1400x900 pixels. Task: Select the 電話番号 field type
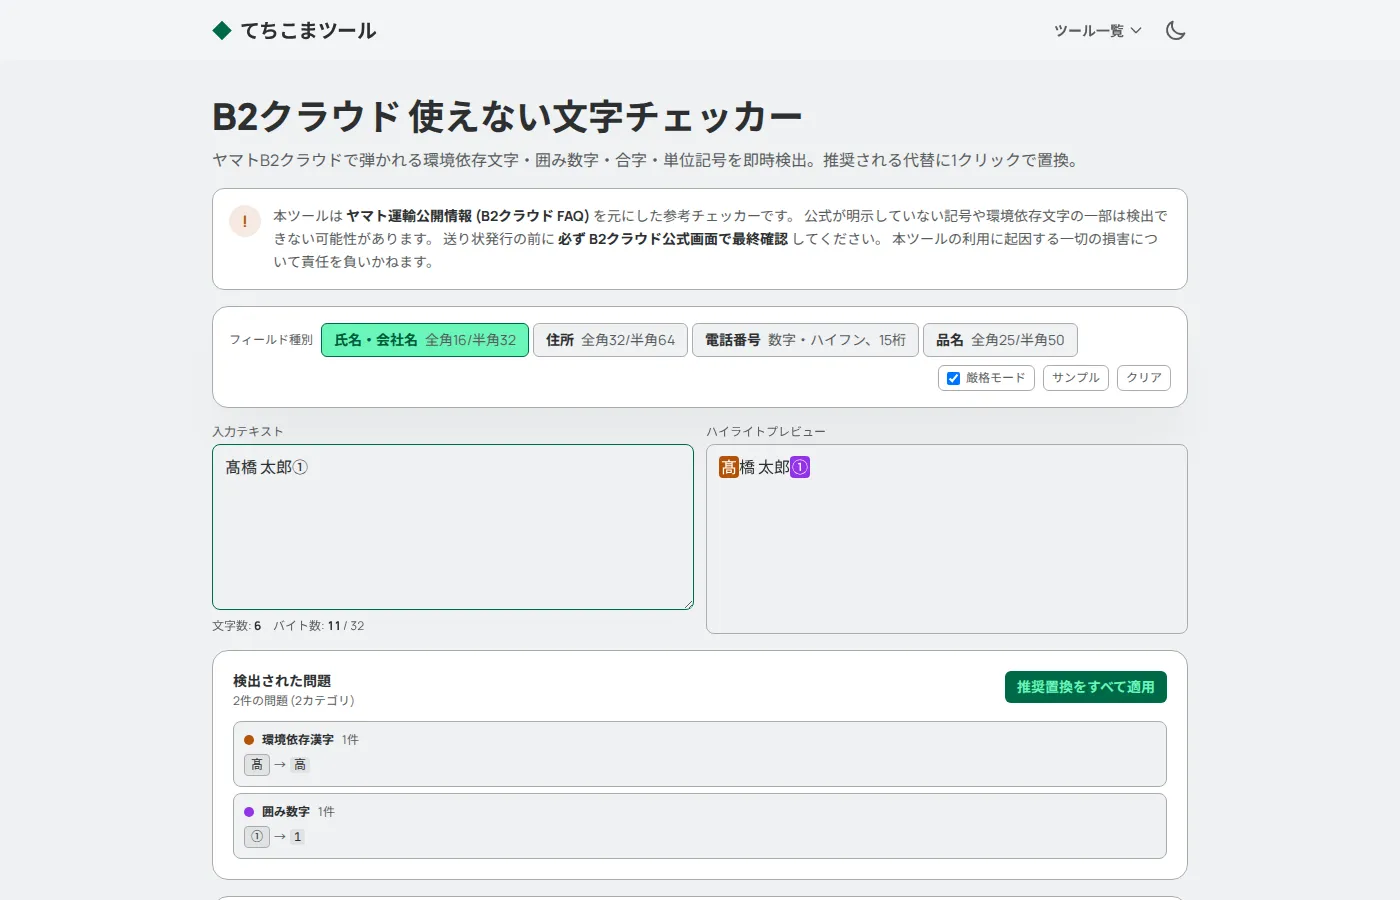point(805,340)
